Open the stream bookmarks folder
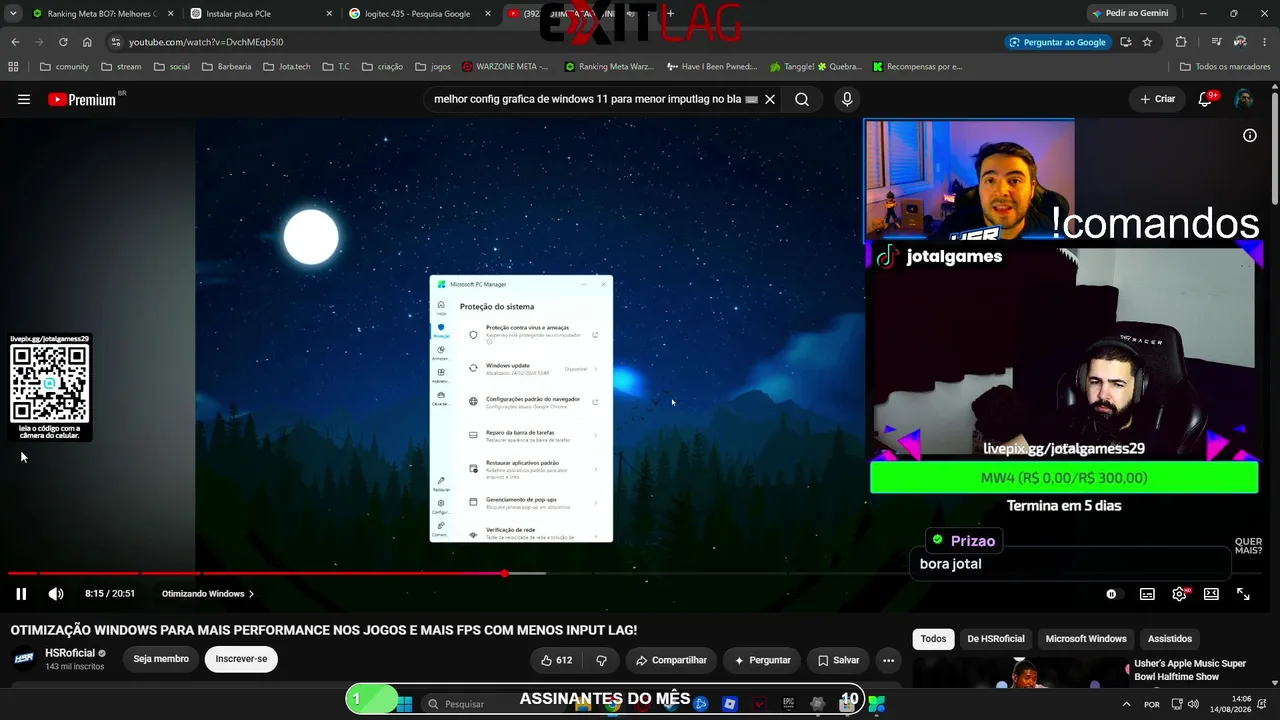Screen dimensions: 1280x720 coord(120,67)
